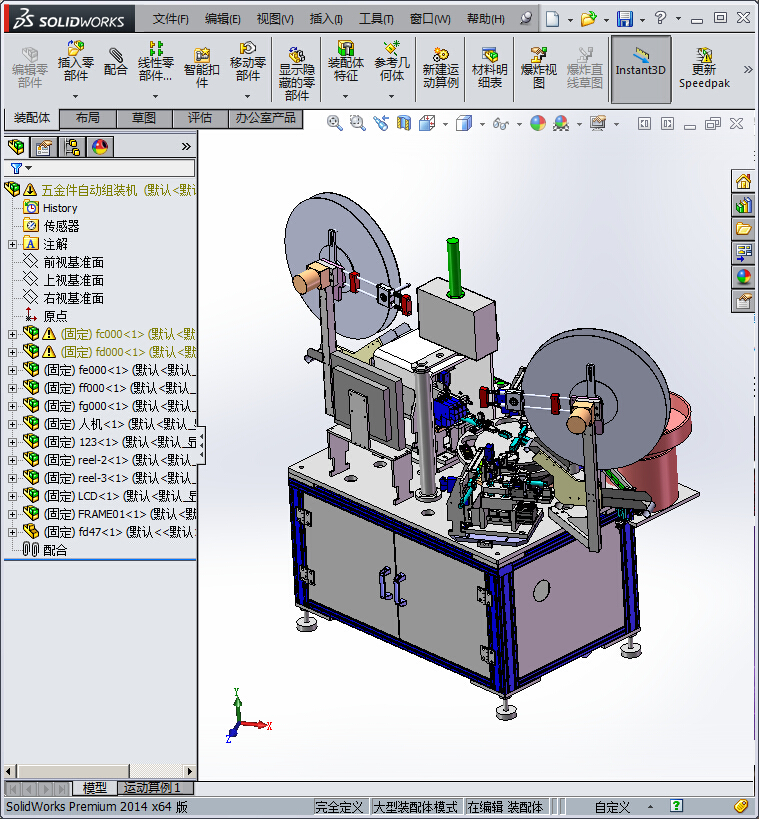Open Design Library icon in task pane
This screenshot has width=759, height=819.
(x=743, y=205)
